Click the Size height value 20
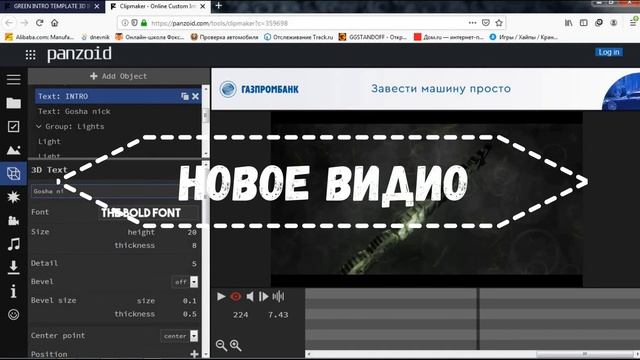 coord(192,232)
